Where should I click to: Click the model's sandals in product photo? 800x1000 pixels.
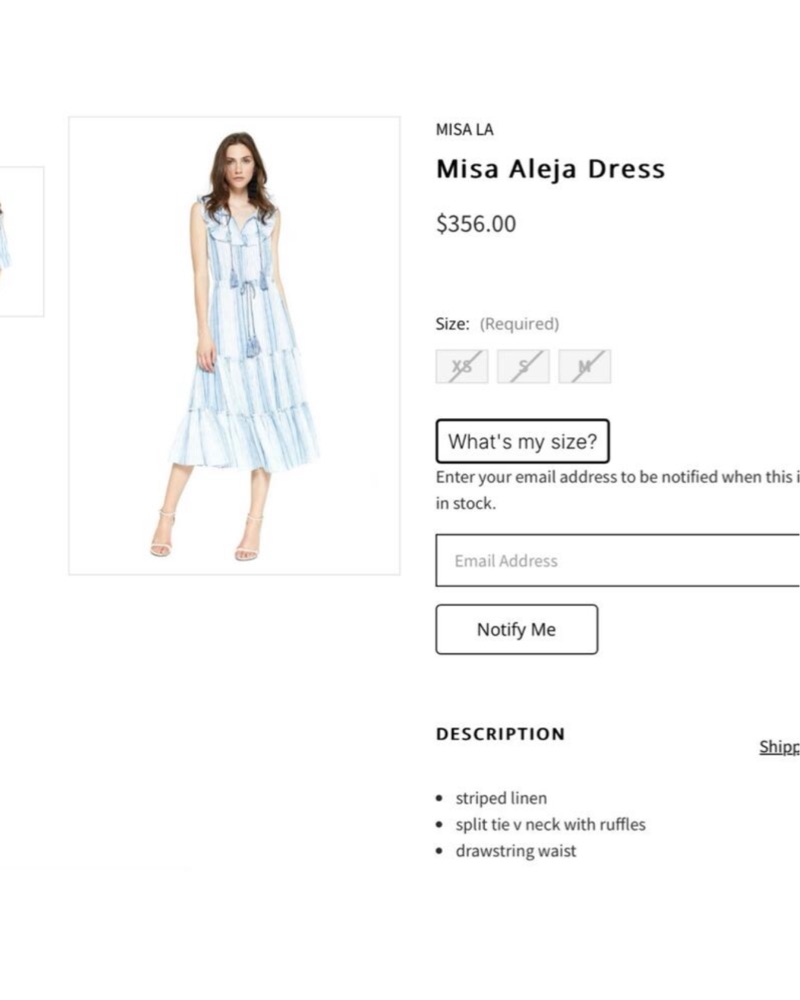206,537
